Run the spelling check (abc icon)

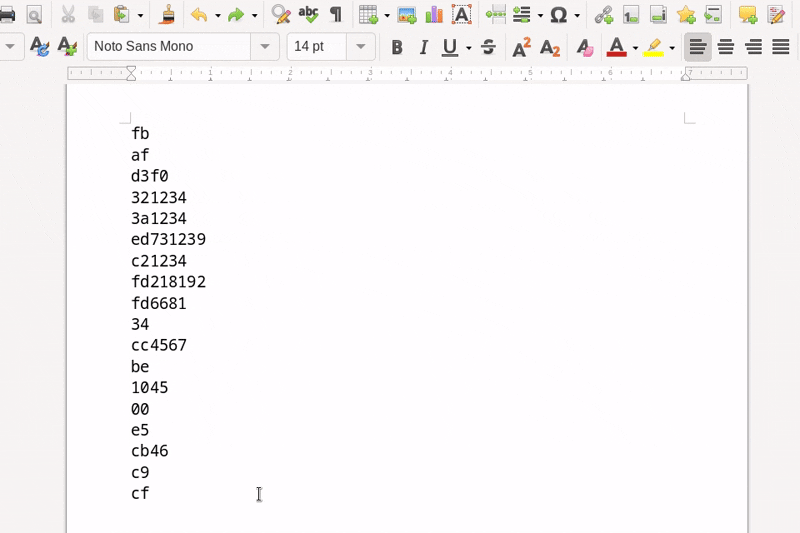[x=308, y=15]
